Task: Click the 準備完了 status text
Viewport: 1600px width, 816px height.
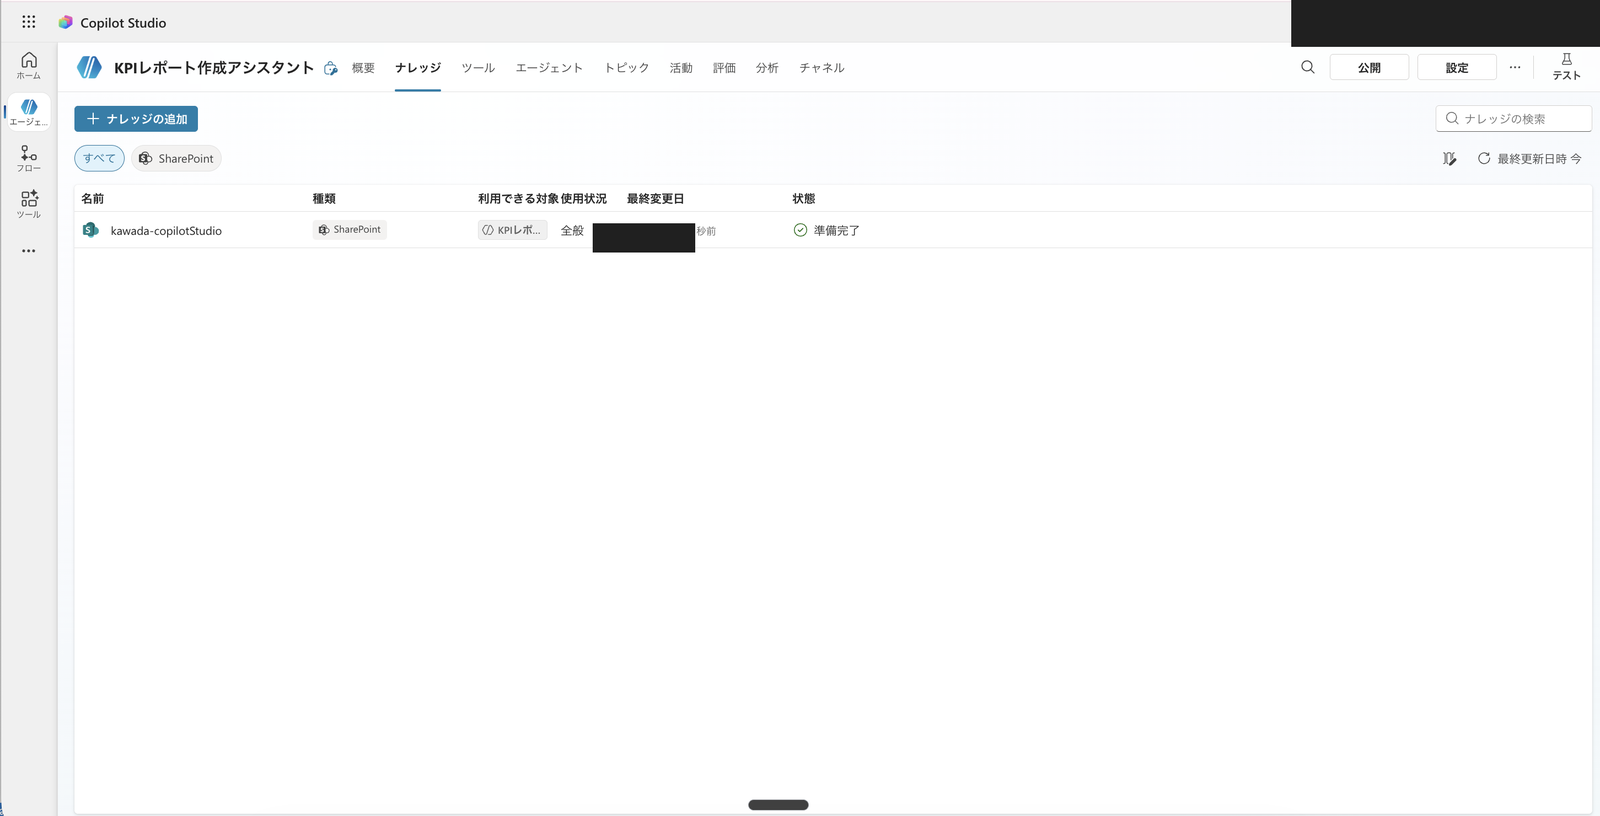Action: (836, 231)
